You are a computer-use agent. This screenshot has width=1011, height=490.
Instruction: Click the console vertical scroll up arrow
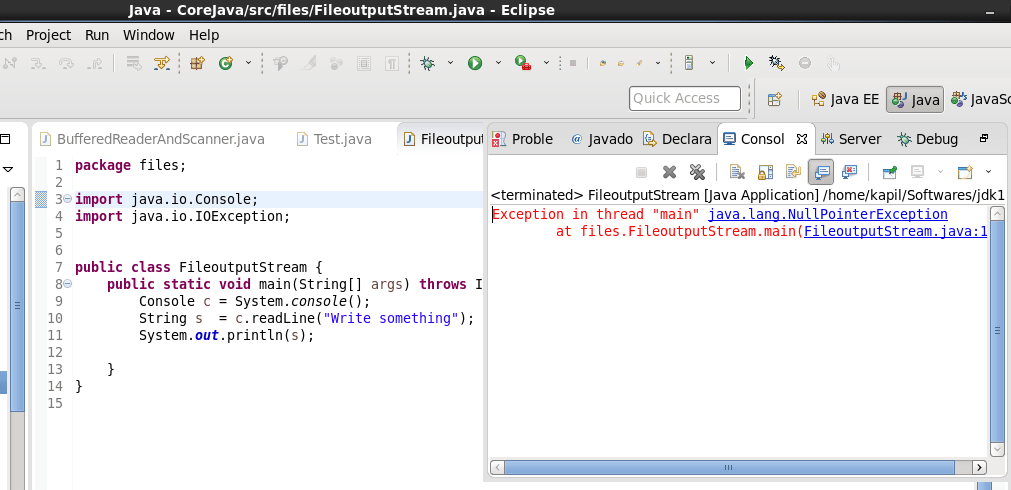pos(997,214)
